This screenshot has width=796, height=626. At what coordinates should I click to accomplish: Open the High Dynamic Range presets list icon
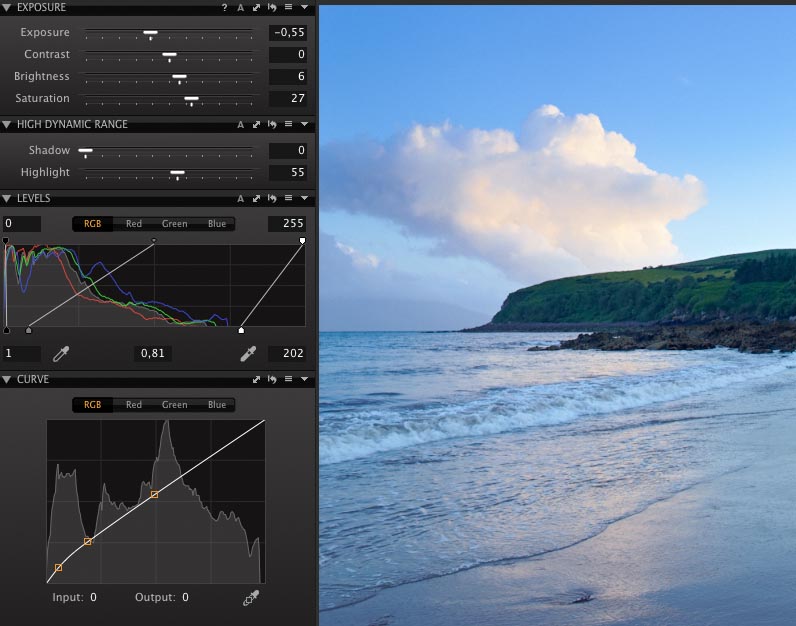point(288,124)
